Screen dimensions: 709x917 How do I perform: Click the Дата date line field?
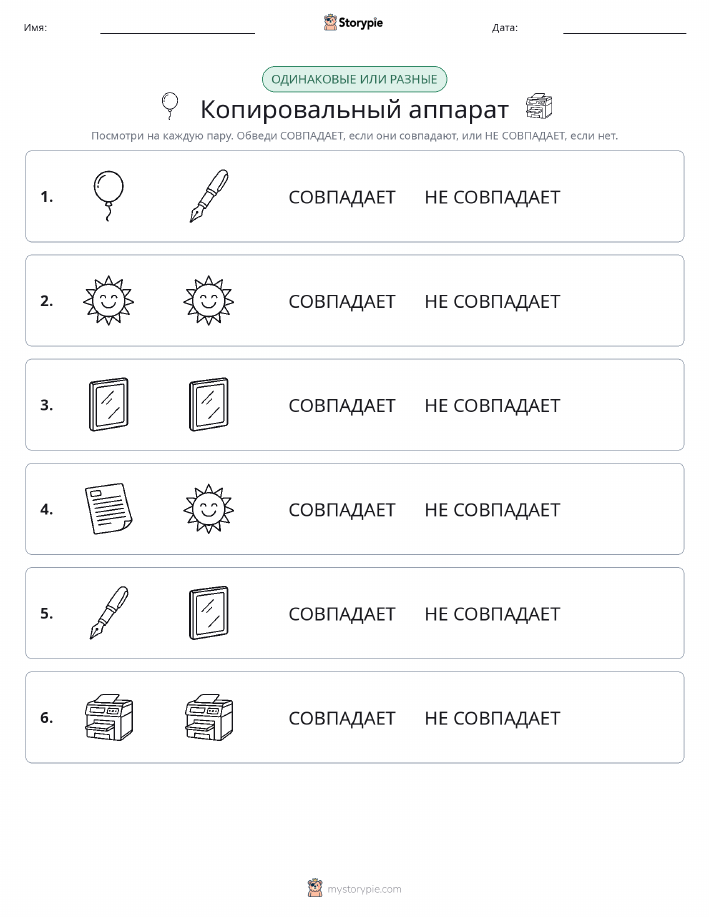tap(624, 27)
